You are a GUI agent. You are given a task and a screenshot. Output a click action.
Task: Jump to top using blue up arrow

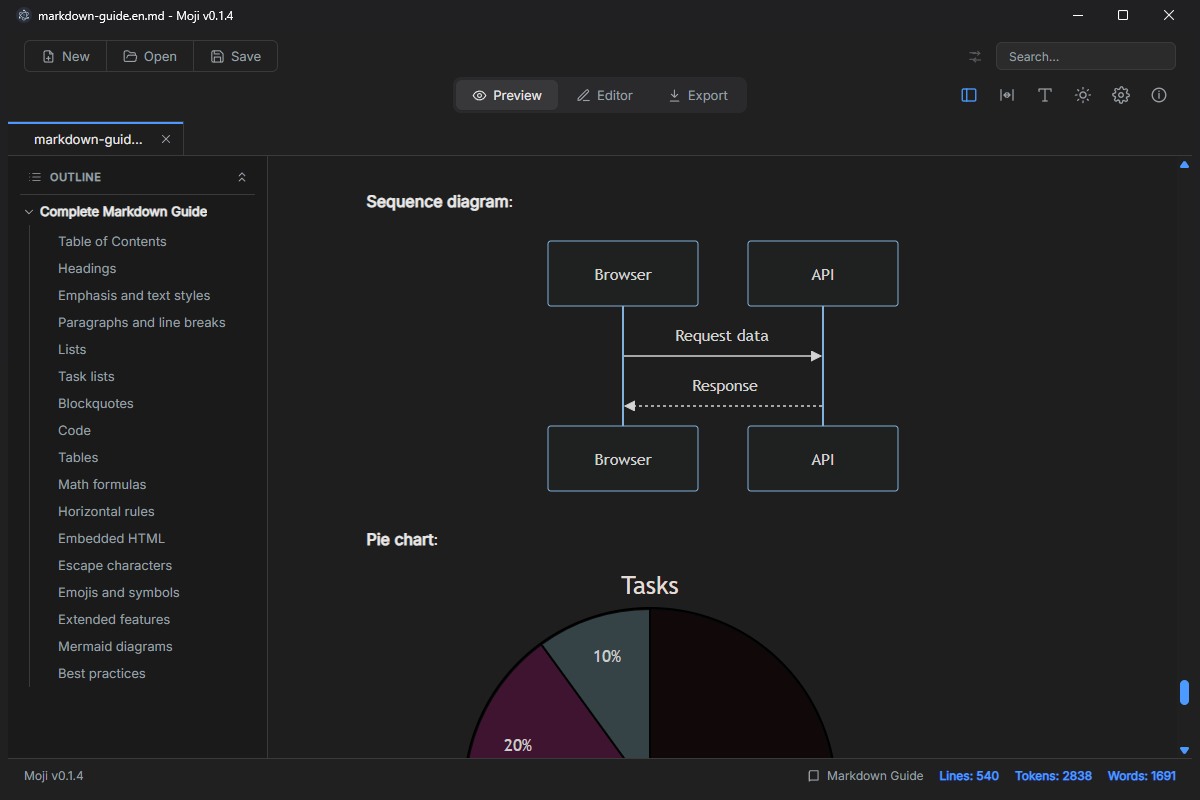tap(1185, 164)
